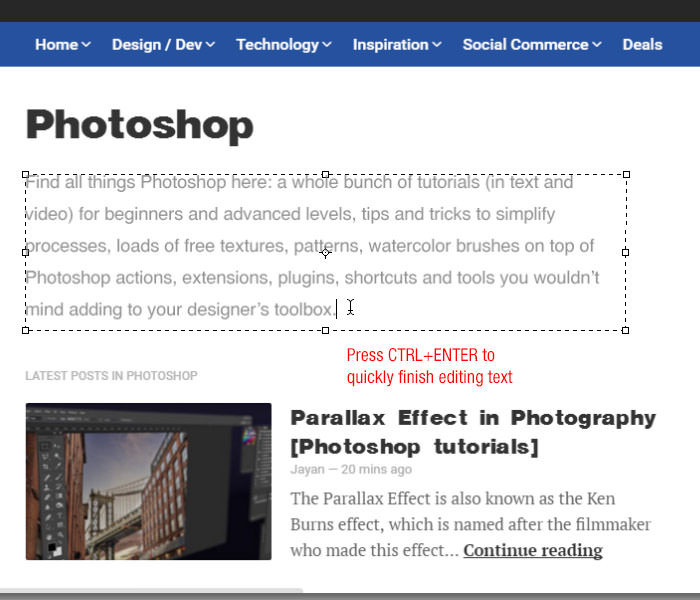
Task: Click the center reference point of text box
Action: coord(325,253)
